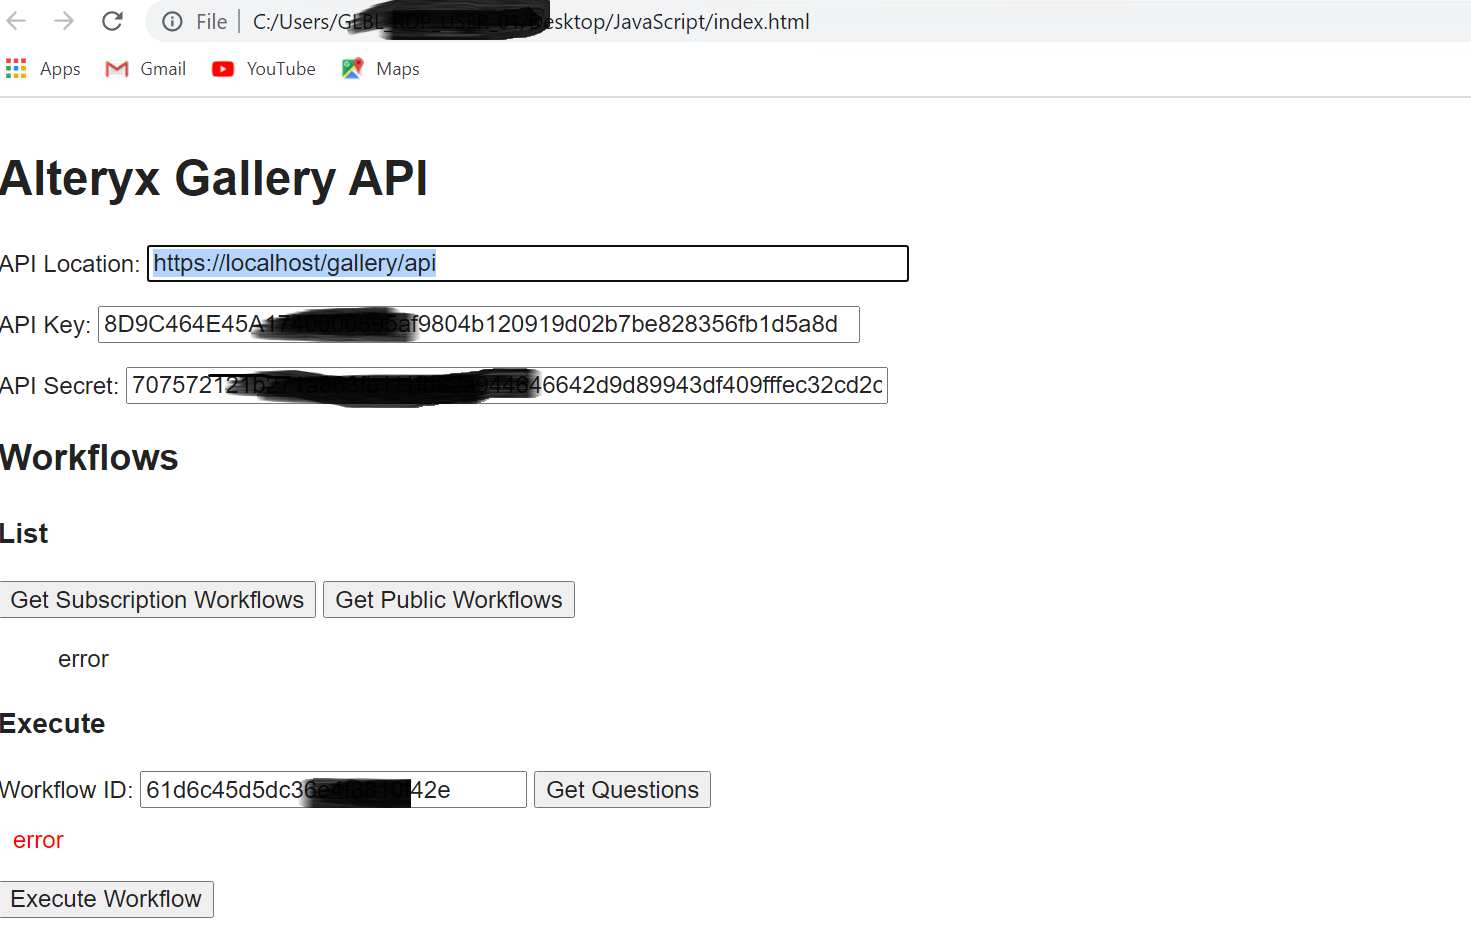Click the Get Public Workflows button
This screenshot has height=933, width=1471.
pyautogui.click(x=448, y=599)
